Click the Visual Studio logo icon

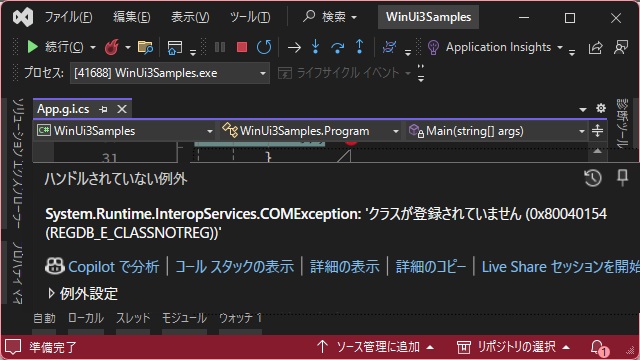click(x=23, y=17)
